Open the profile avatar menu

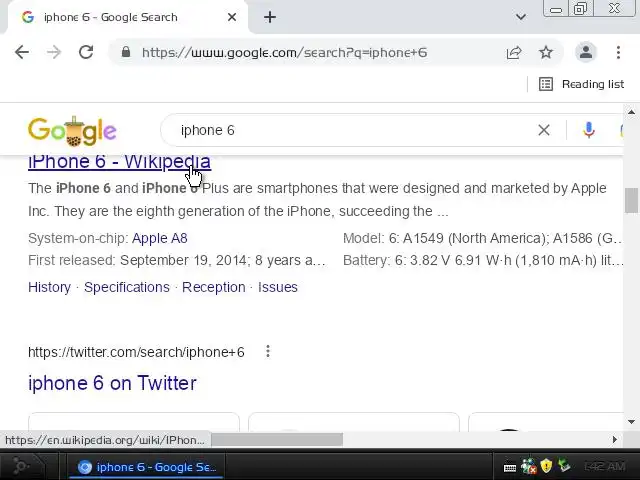tap(586, 52)
